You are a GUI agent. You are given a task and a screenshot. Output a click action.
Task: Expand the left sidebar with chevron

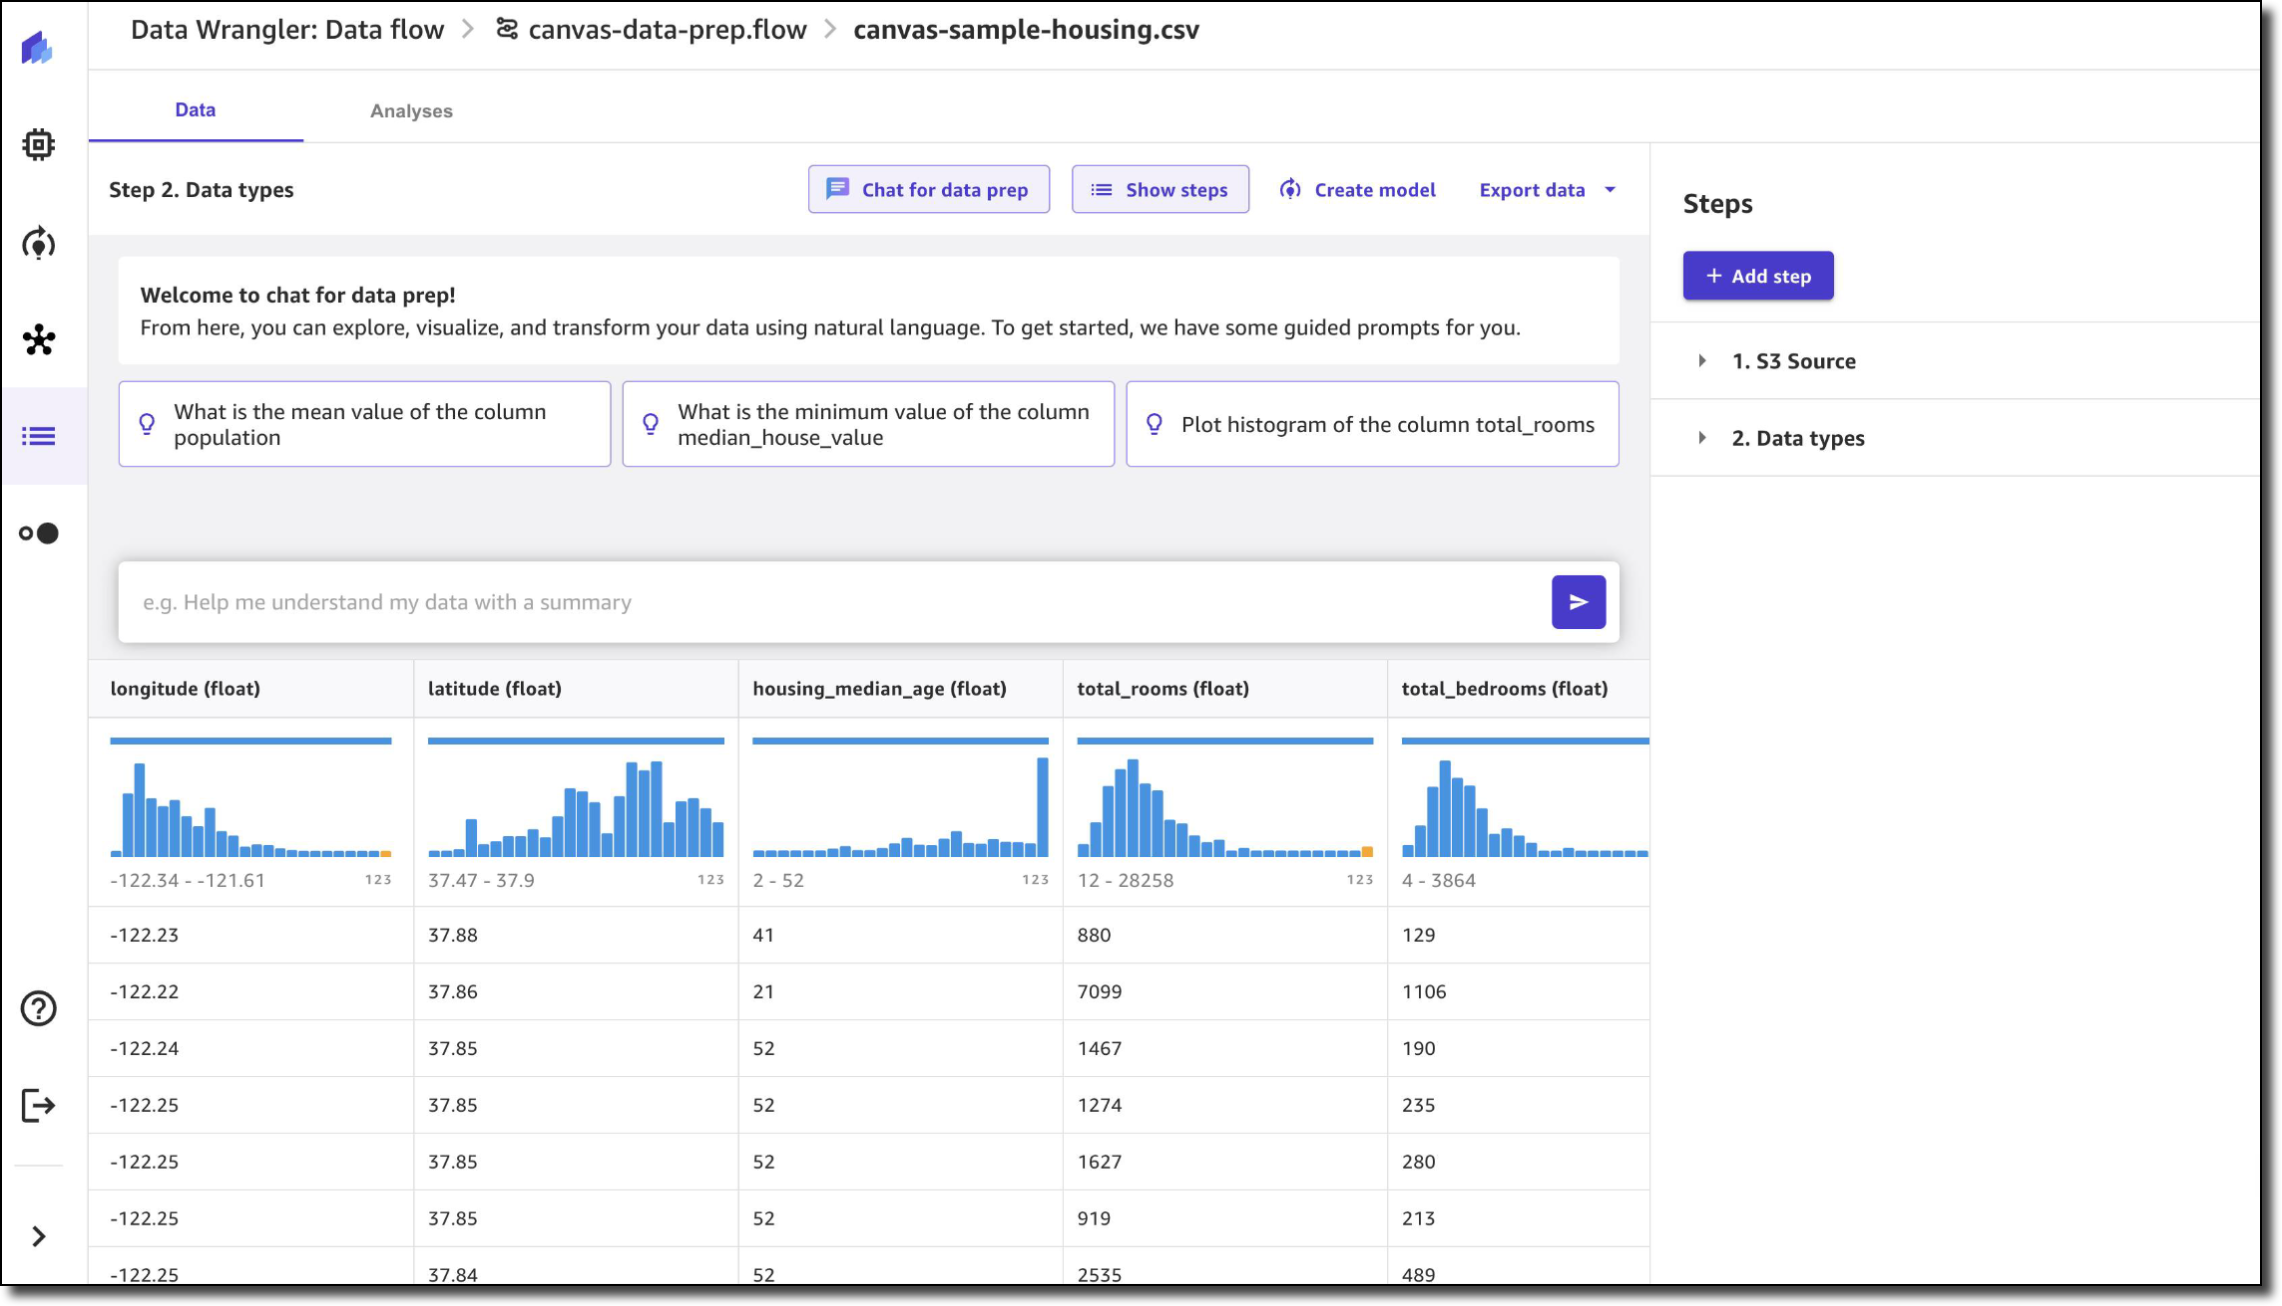coord(38,1236)
